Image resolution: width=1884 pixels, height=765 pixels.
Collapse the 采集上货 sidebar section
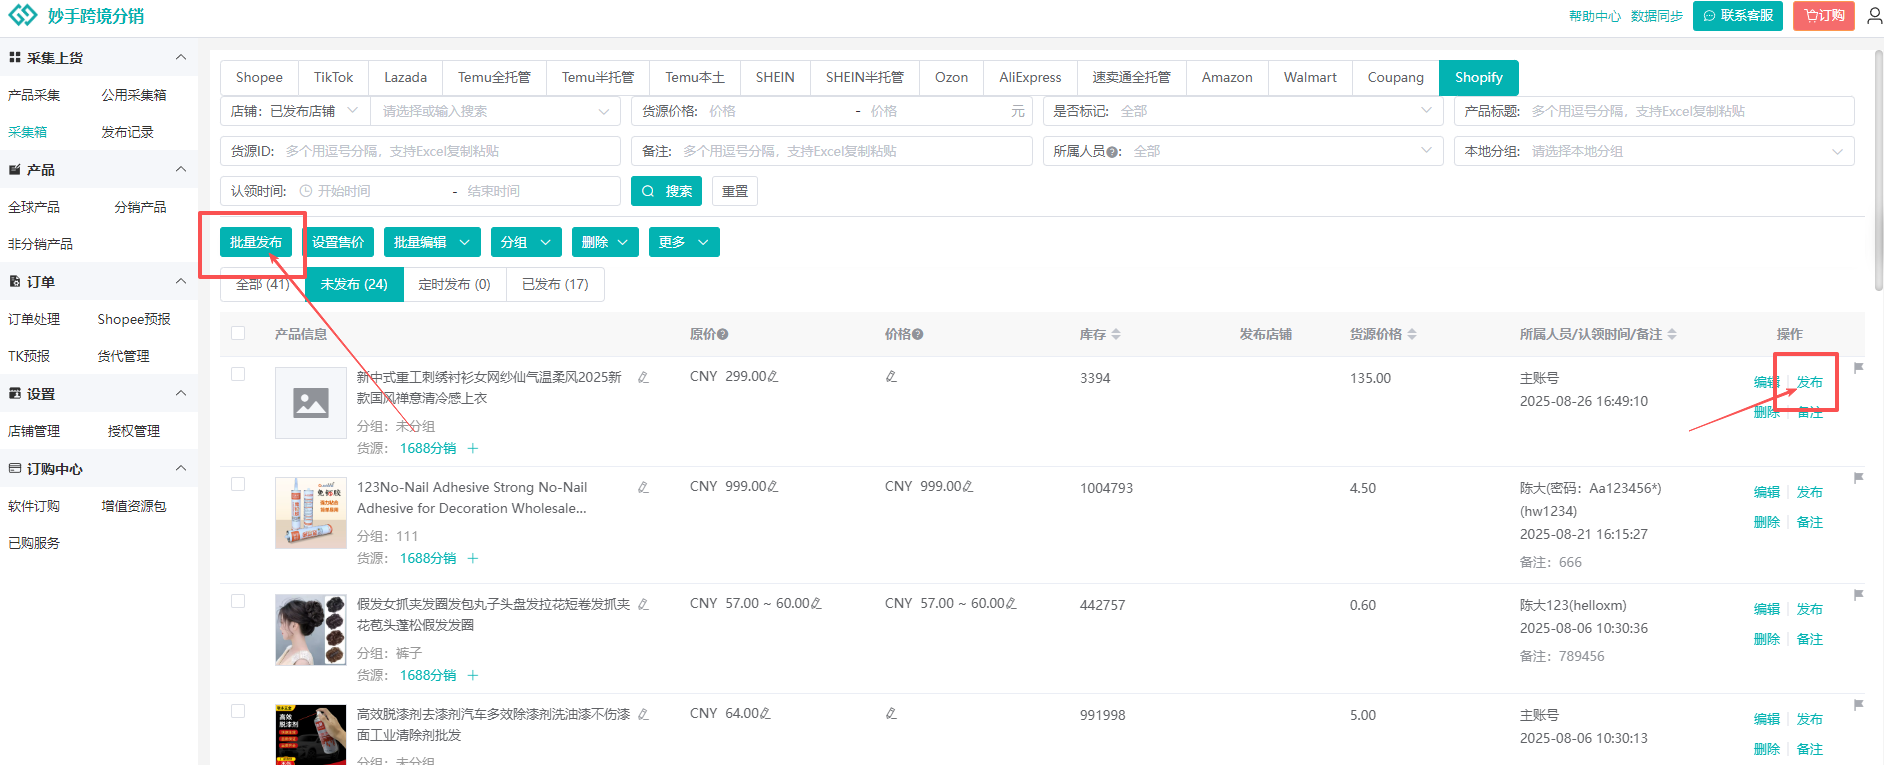(x=181, y=57)
